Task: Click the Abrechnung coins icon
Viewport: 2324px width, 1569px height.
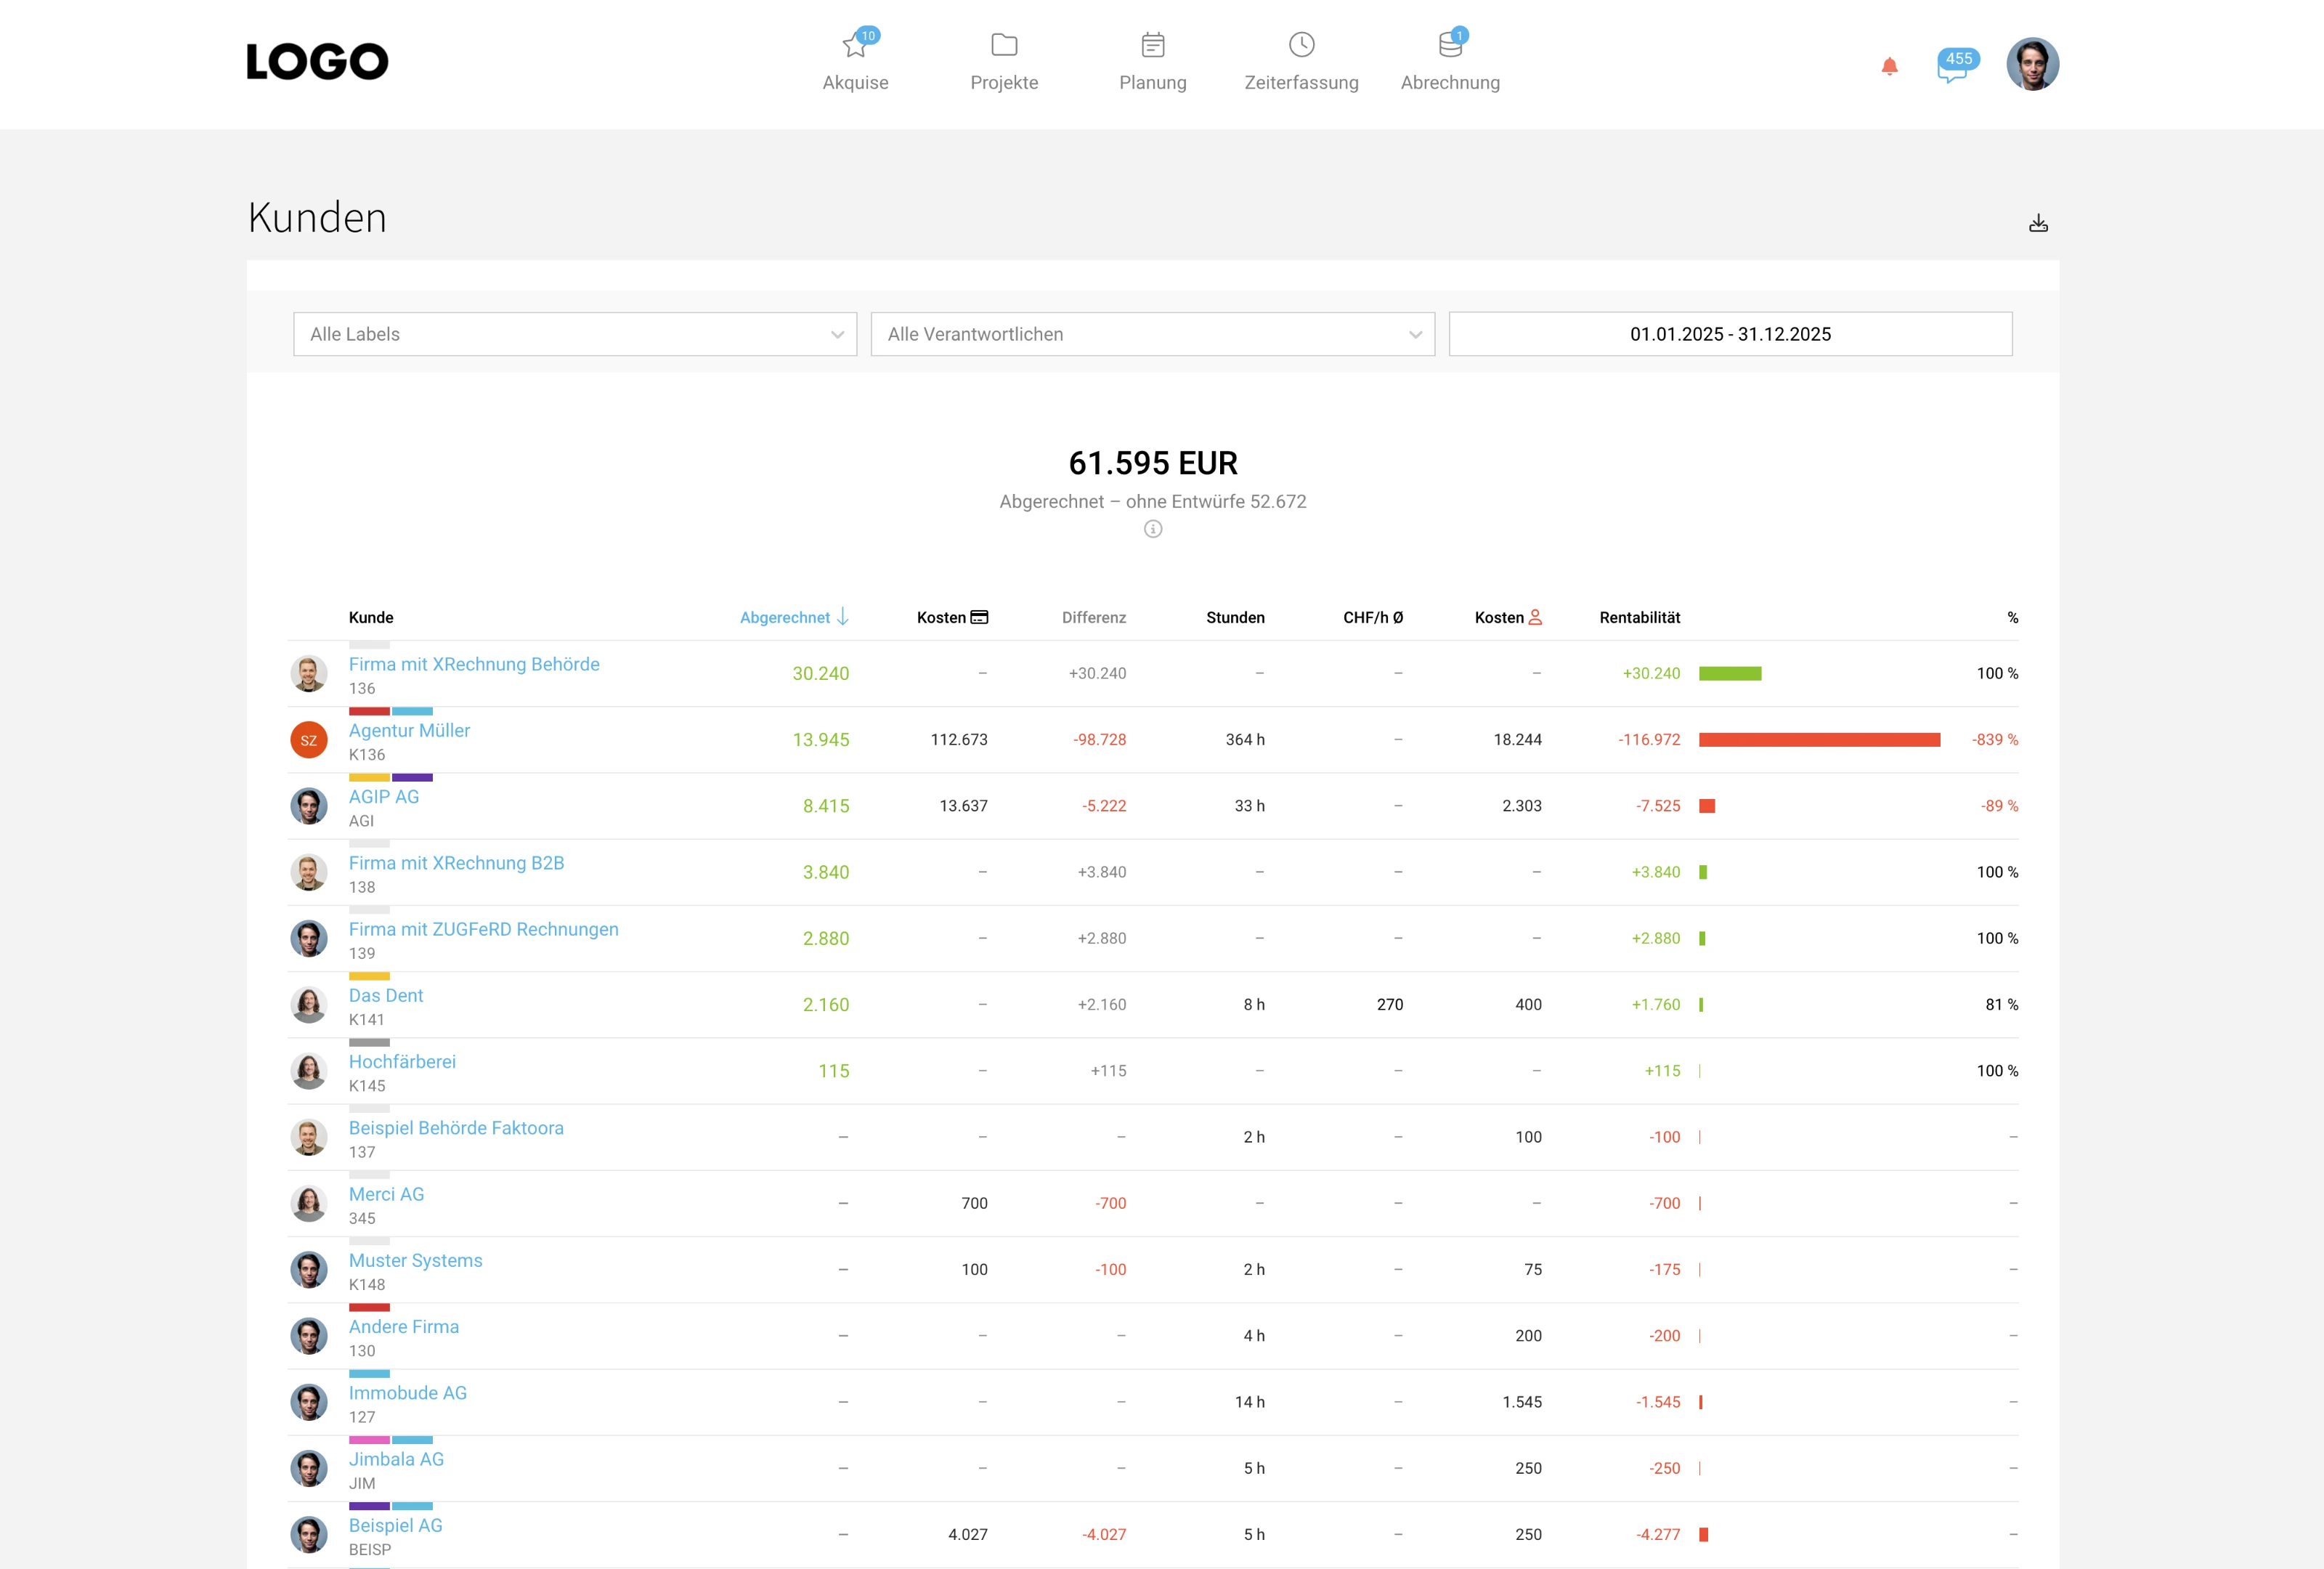Action: point(1449,45)
